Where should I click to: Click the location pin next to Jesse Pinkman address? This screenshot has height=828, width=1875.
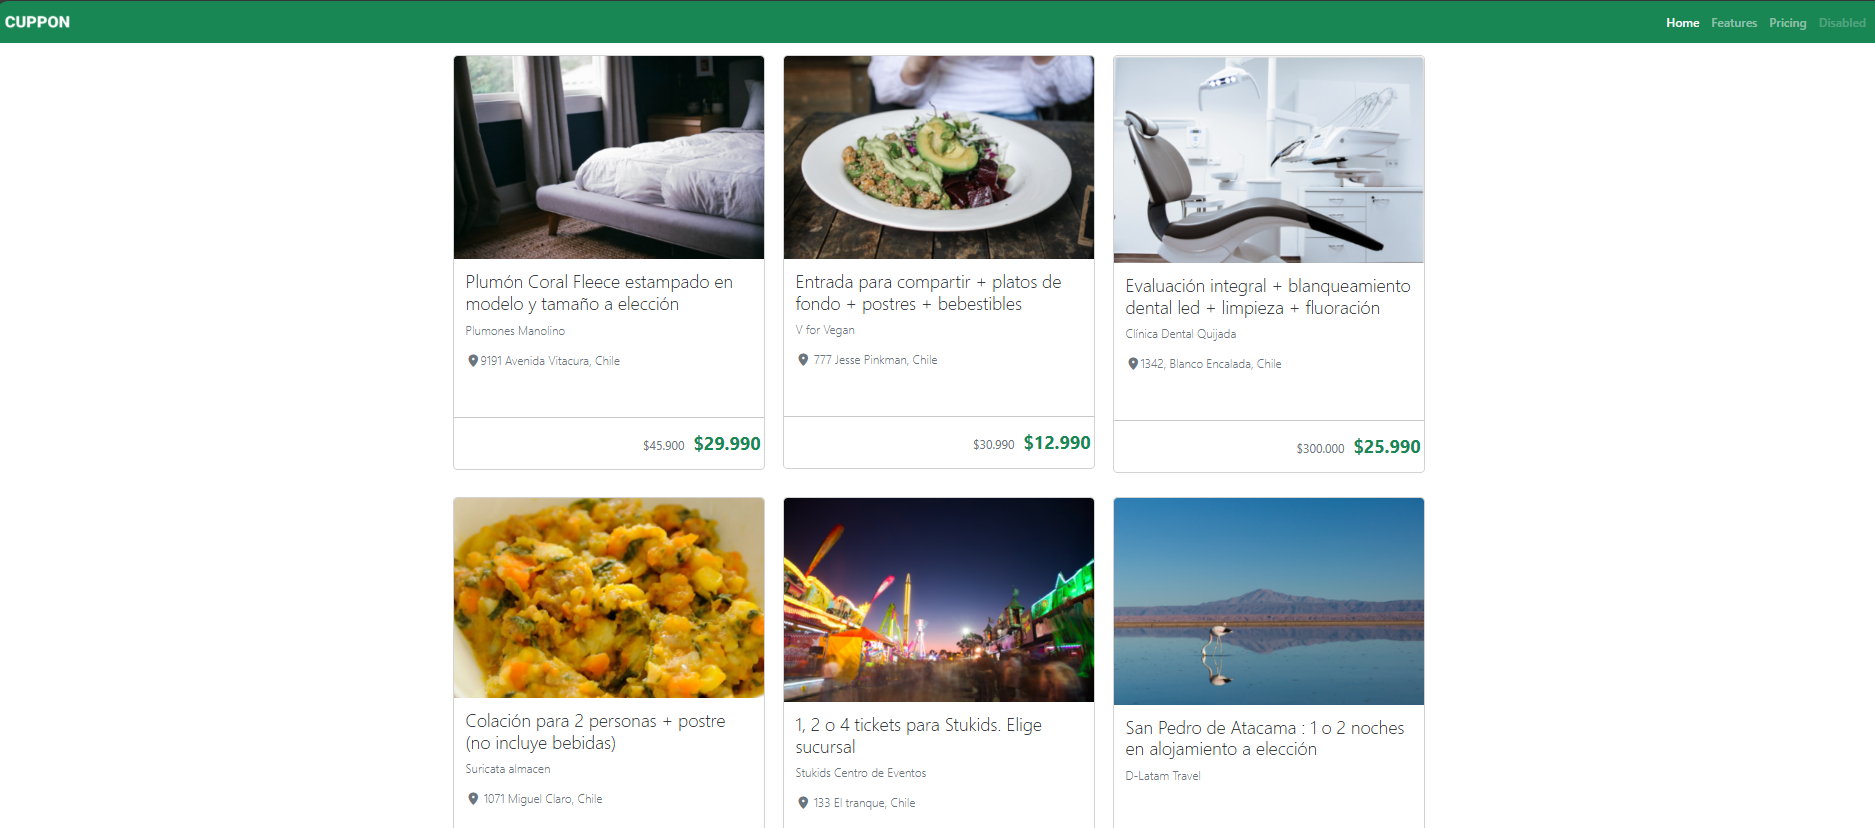click(803, 360)
